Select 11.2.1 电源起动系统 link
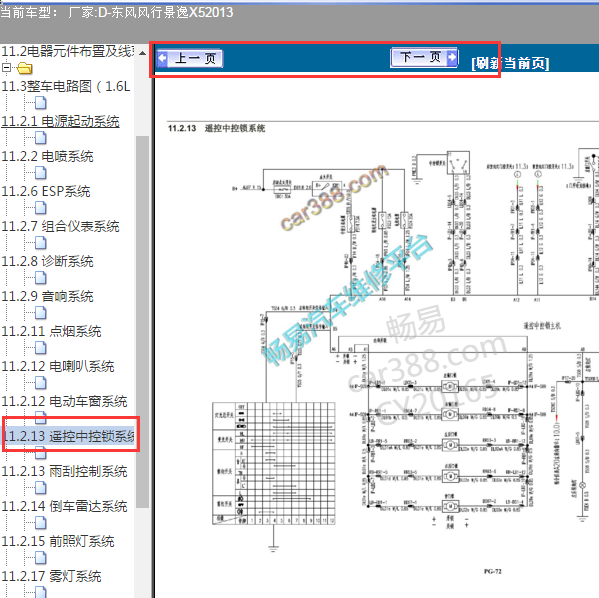Screen dimensions: 599x598 tap(60, 122)
